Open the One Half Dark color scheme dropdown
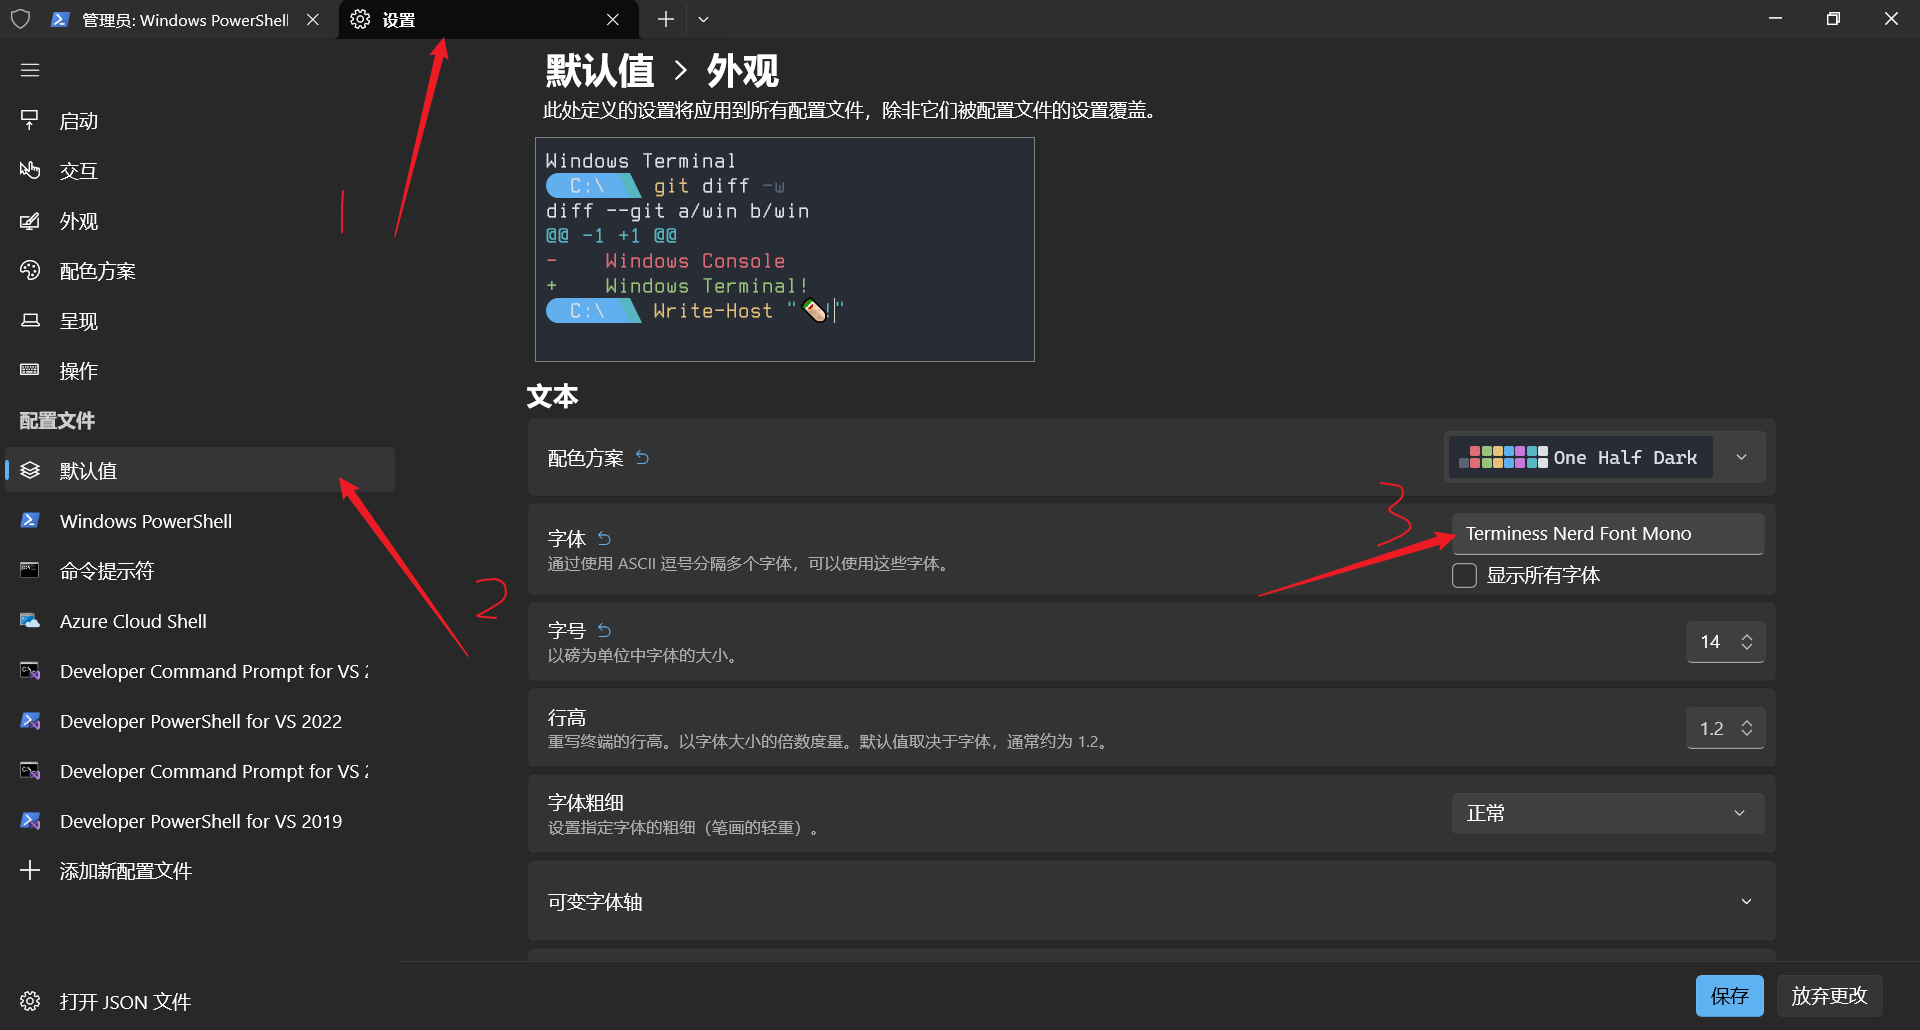 point(1741,457)
